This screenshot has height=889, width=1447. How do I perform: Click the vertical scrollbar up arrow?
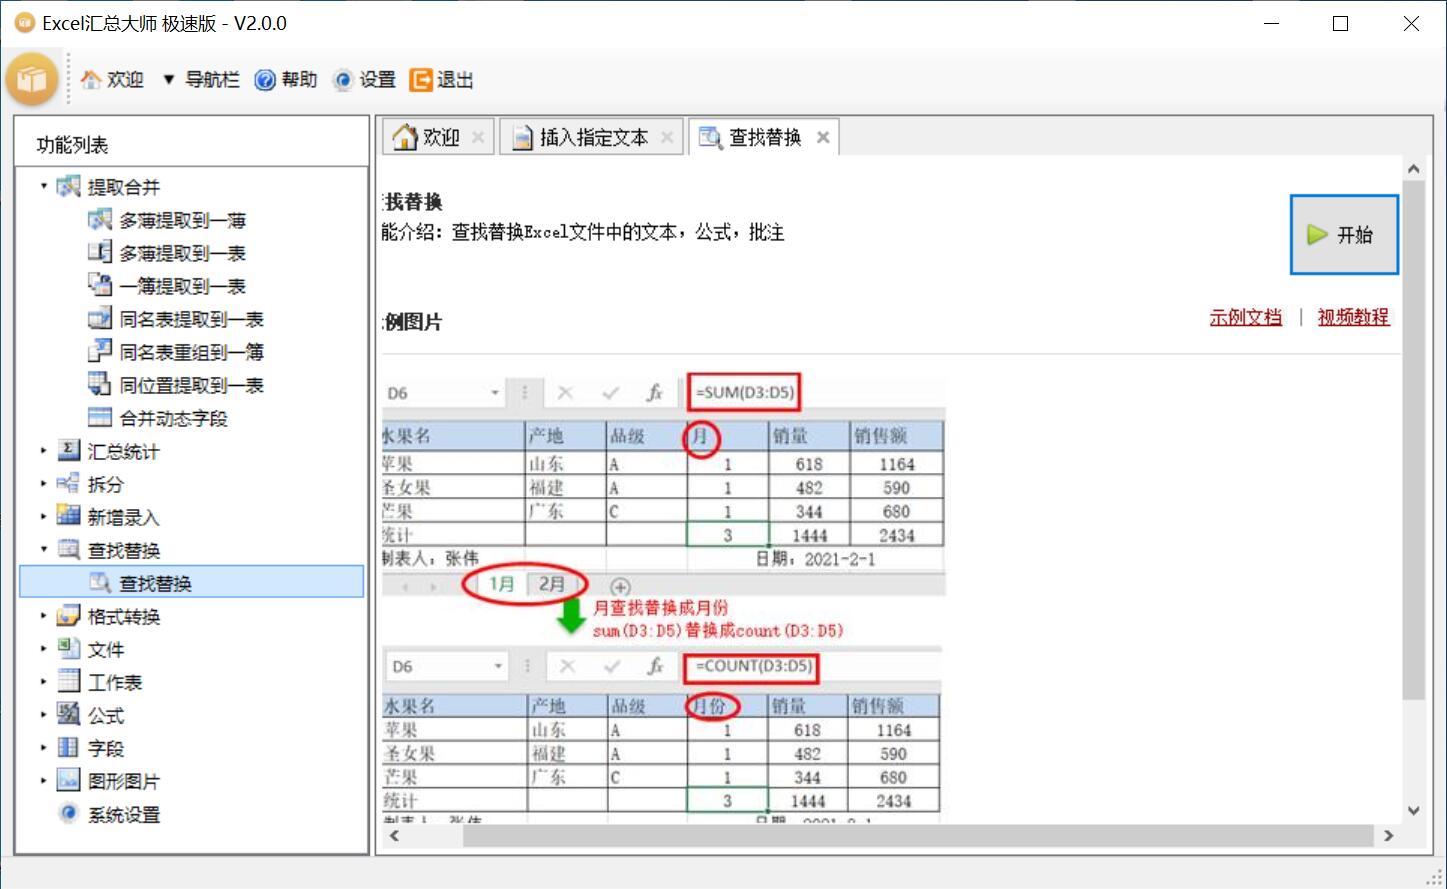(x=1413, y=170)
